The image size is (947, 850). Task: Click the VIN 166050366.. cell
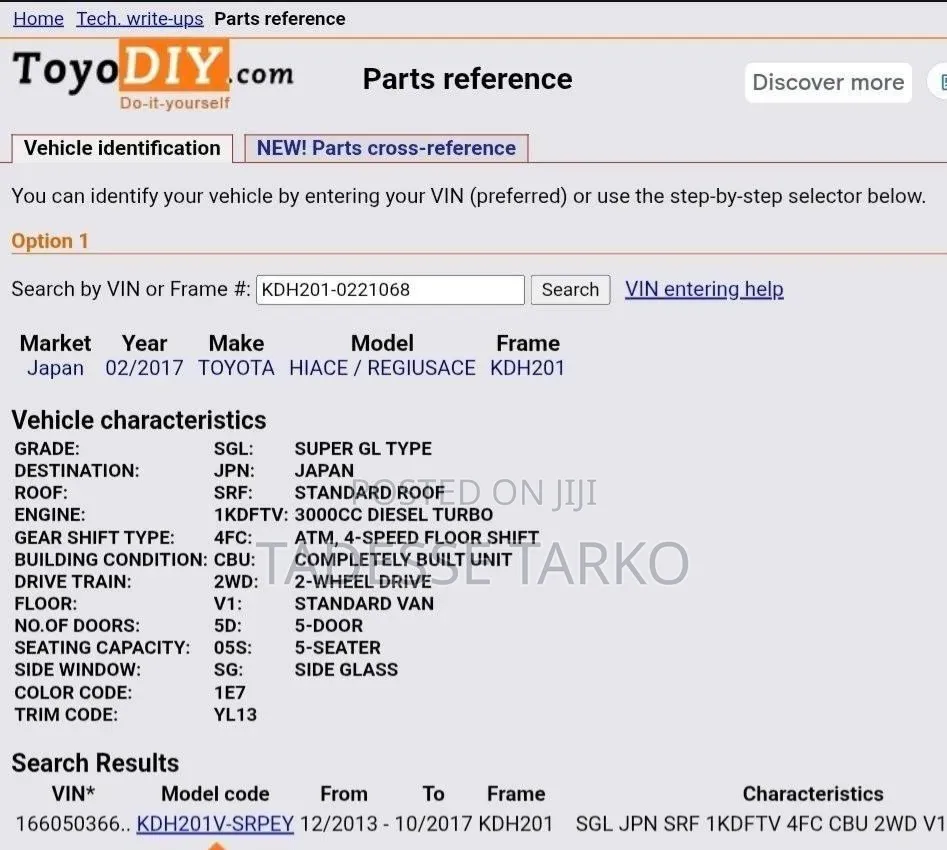[73, 824]
